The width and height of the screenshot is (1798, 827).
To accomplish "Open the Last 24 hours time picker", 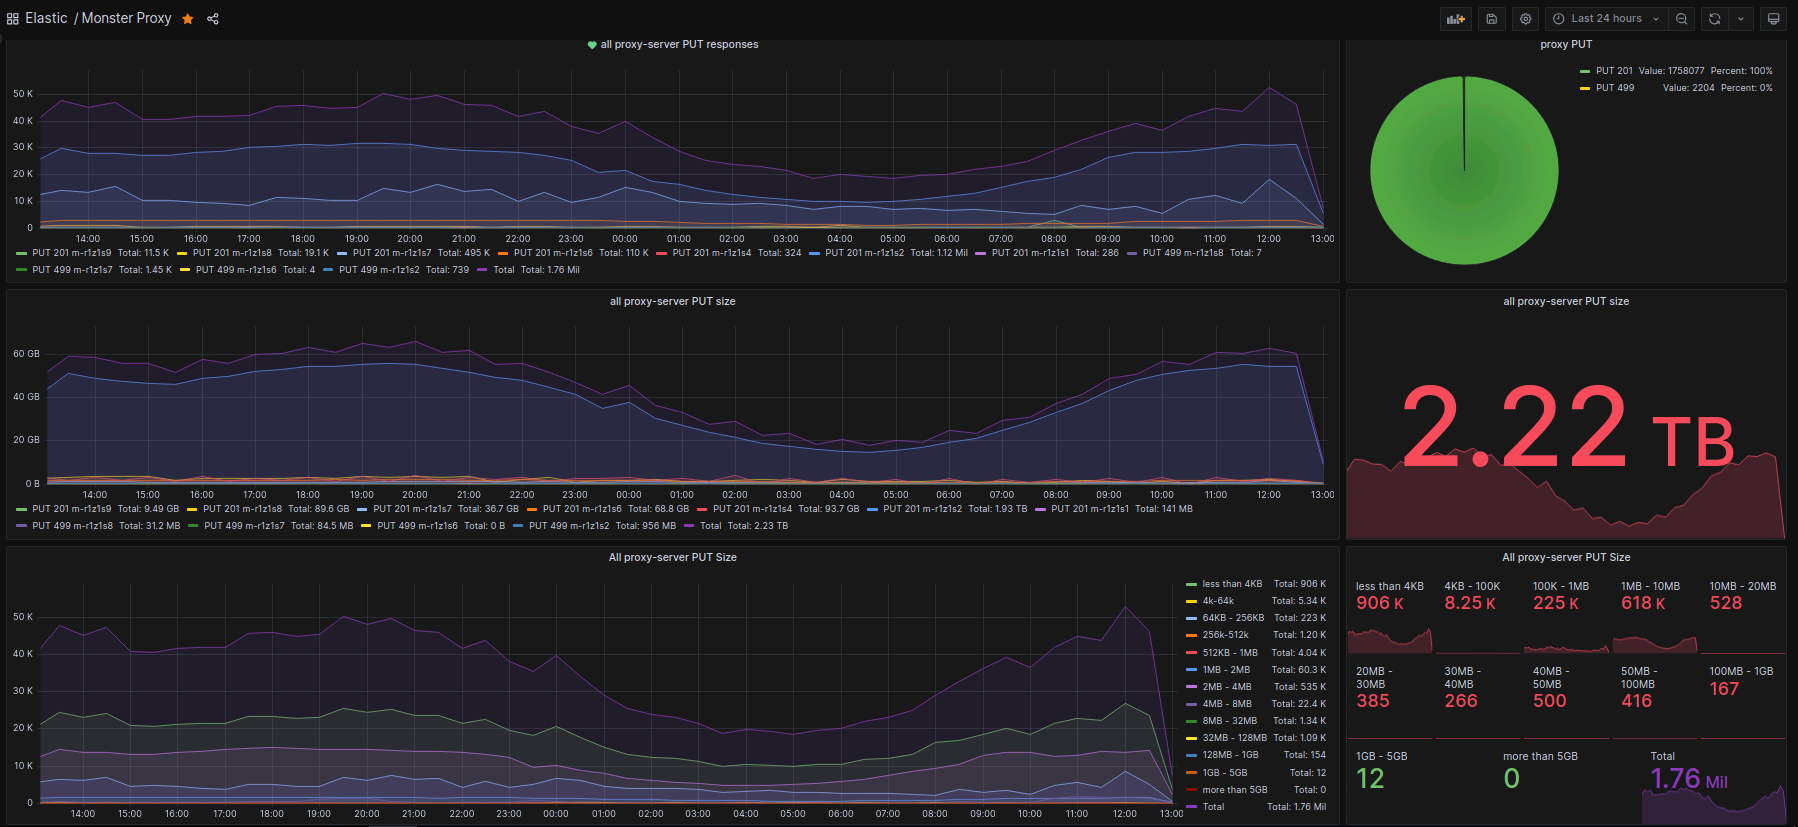I will (x=1606, y=19).
